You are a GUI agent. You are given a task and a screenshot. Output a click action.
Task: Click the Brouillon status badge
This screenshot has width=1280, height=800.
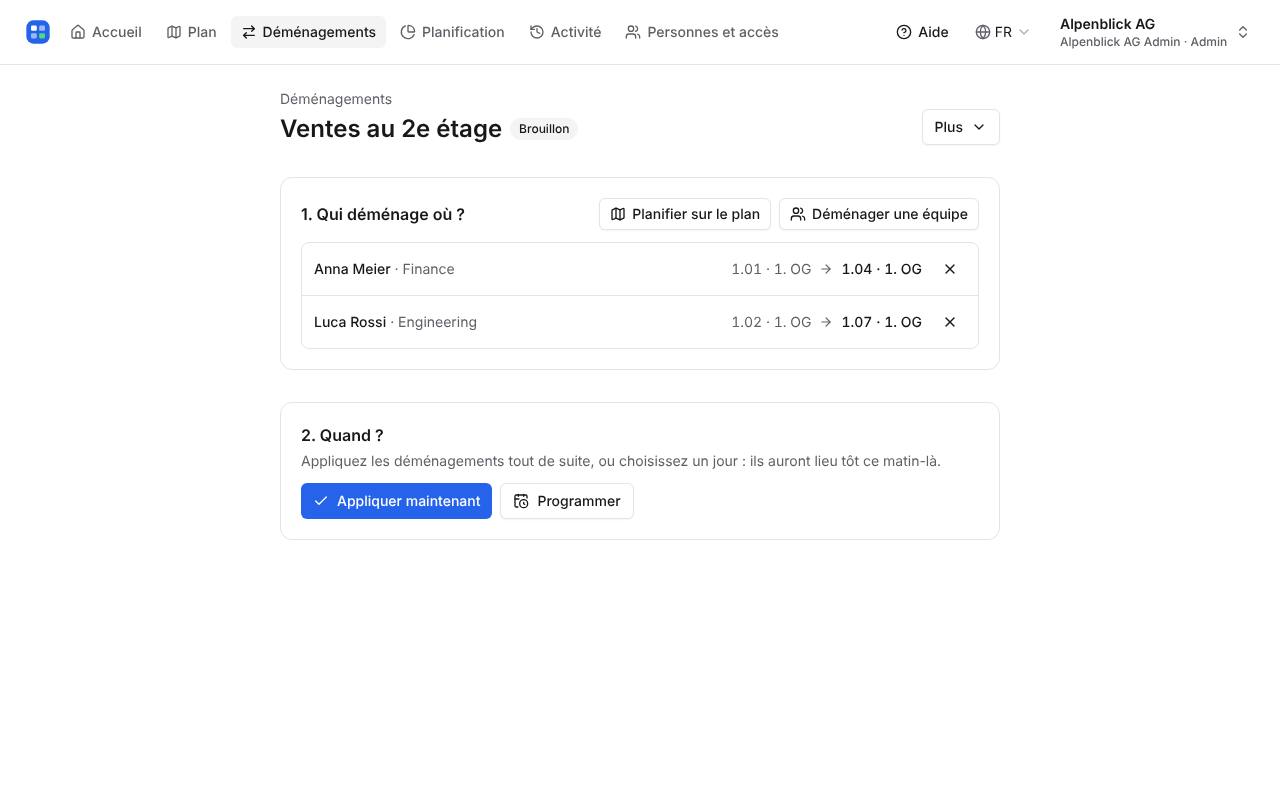pos(544,129)
